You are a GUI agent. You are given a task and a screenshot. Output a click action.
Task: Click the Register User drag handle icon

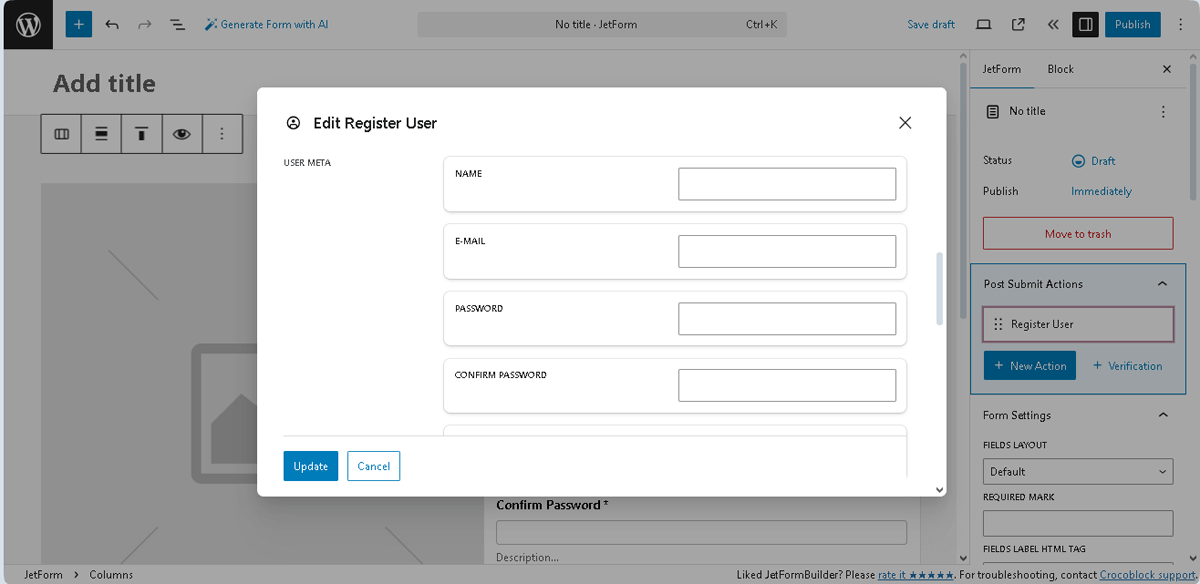pos(998,324)
